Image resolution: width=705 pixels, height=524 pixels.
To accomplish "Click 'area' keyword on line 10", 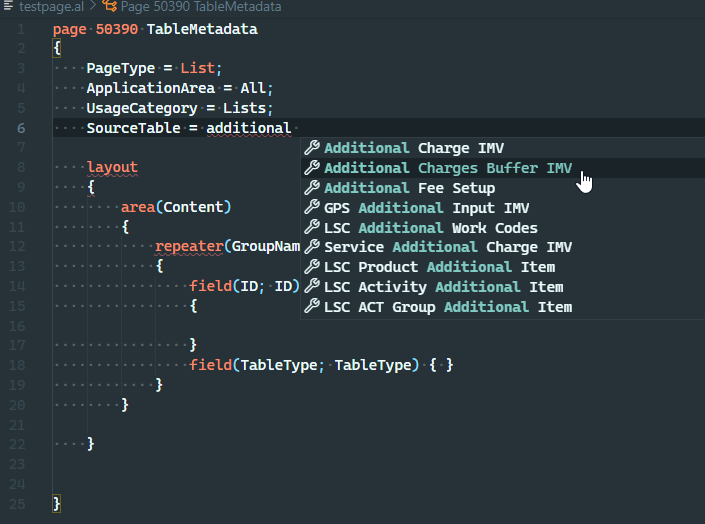I will click(138, 207).
